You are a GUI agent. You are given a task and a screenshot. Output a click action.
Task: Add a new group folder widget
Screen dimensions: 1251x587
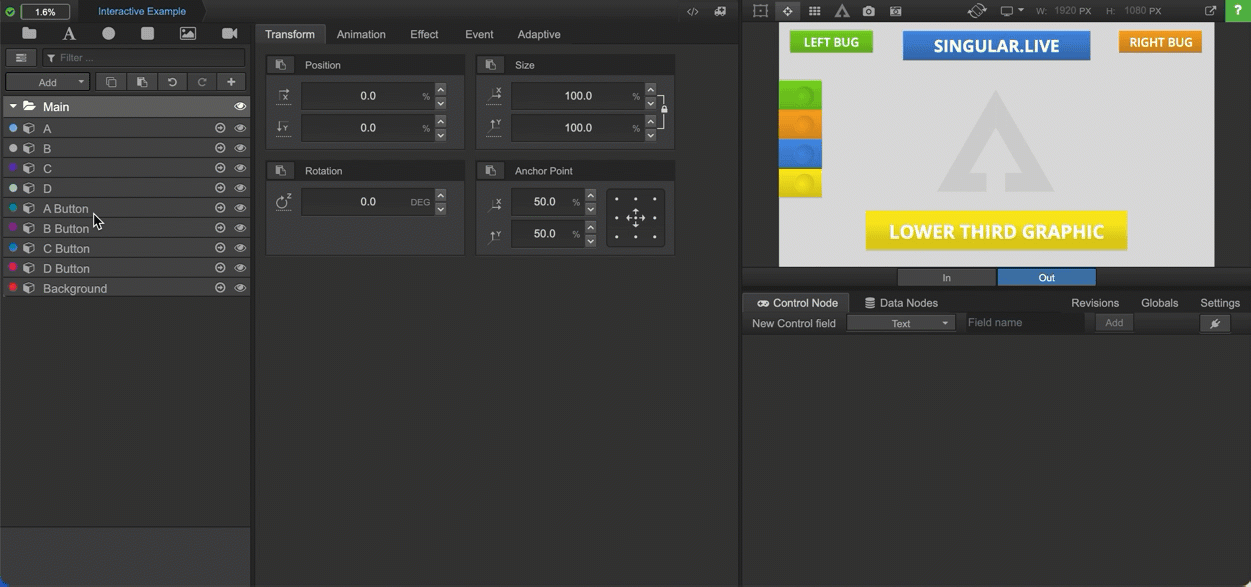coord(29,34)
